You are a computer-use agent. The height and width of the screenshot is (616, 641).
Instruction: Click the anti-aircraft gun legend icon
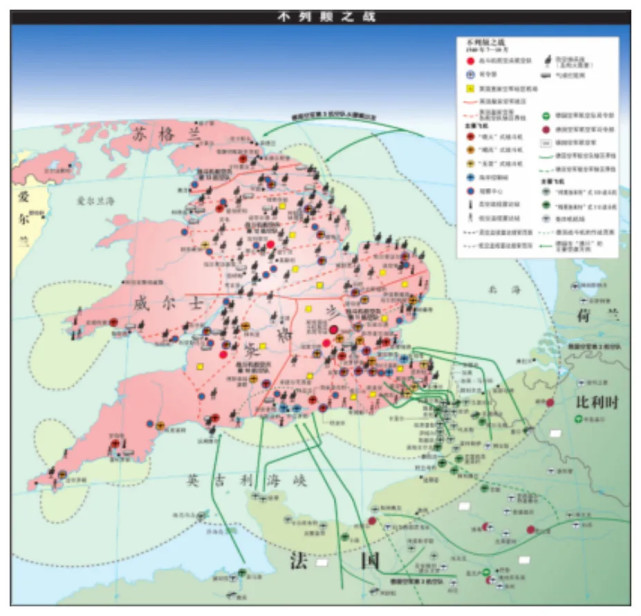pyautogui.click(x=548, y=60)
